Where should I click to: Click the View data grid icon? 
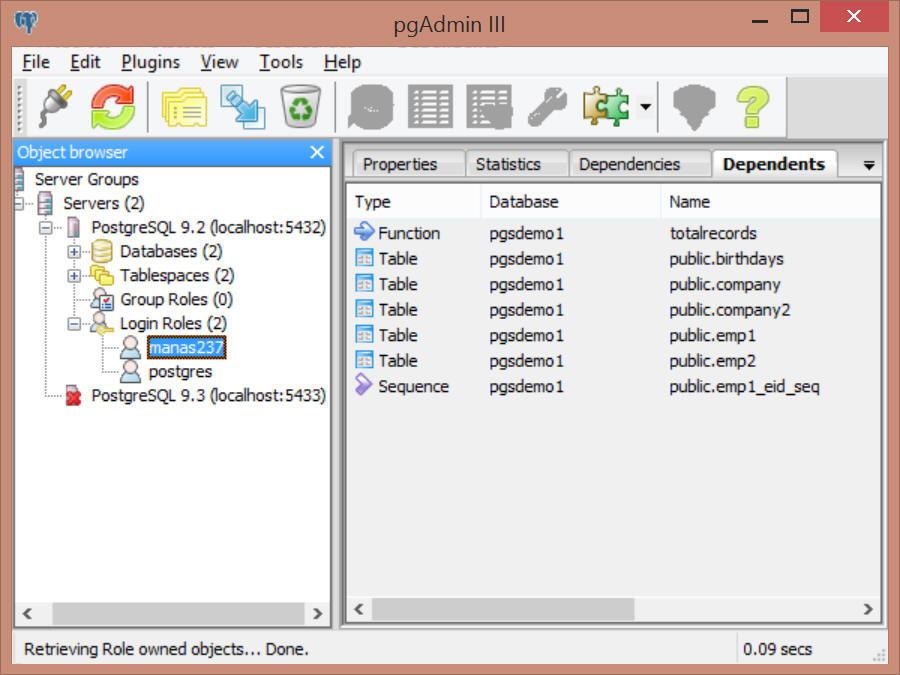(x=430, y=107)
